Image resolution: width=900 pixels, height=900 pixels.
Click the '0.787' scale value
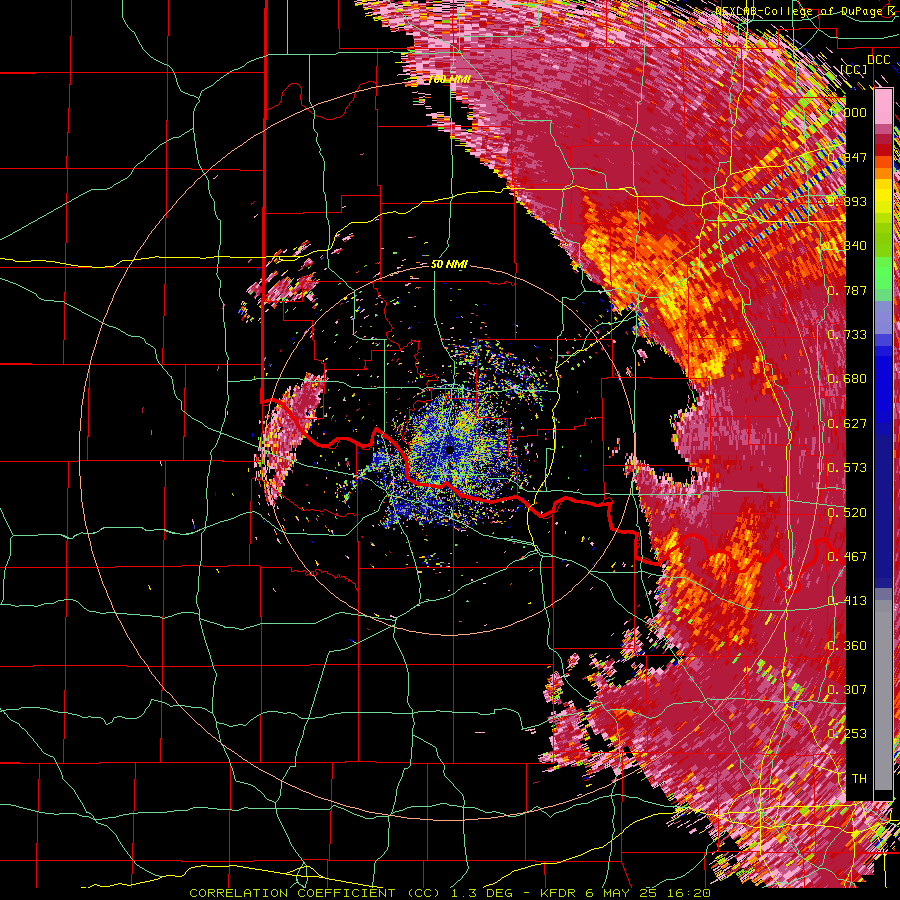[x=848, y=290]
